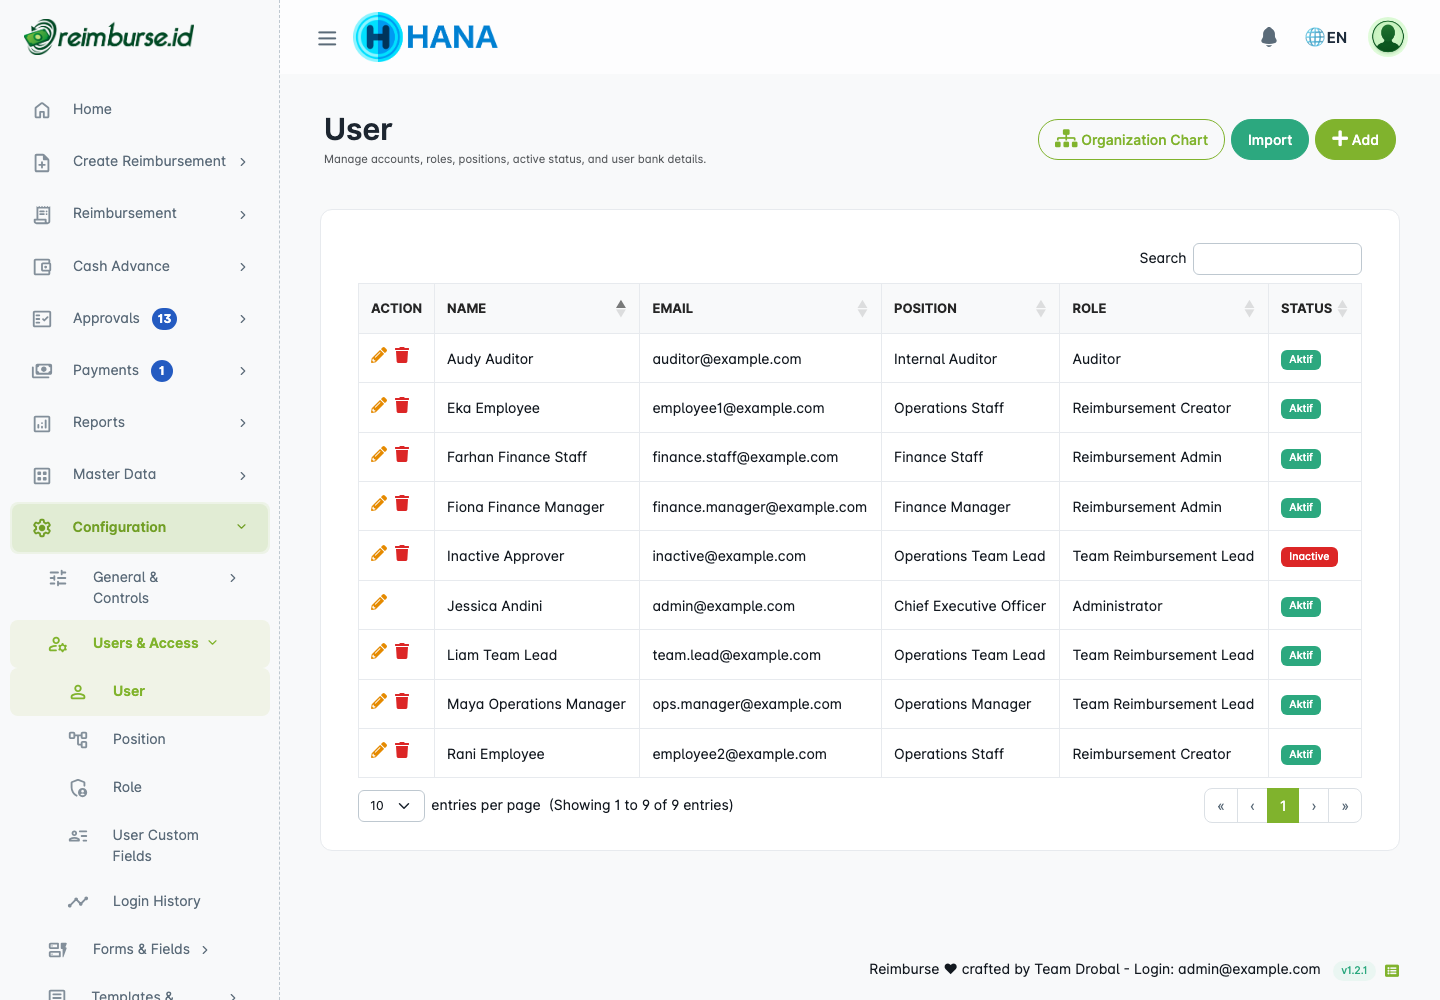The width and height of the screenshot is (1440, 1000).
Task: Open the user profile avatar menu
Action: pos(1388,37)
